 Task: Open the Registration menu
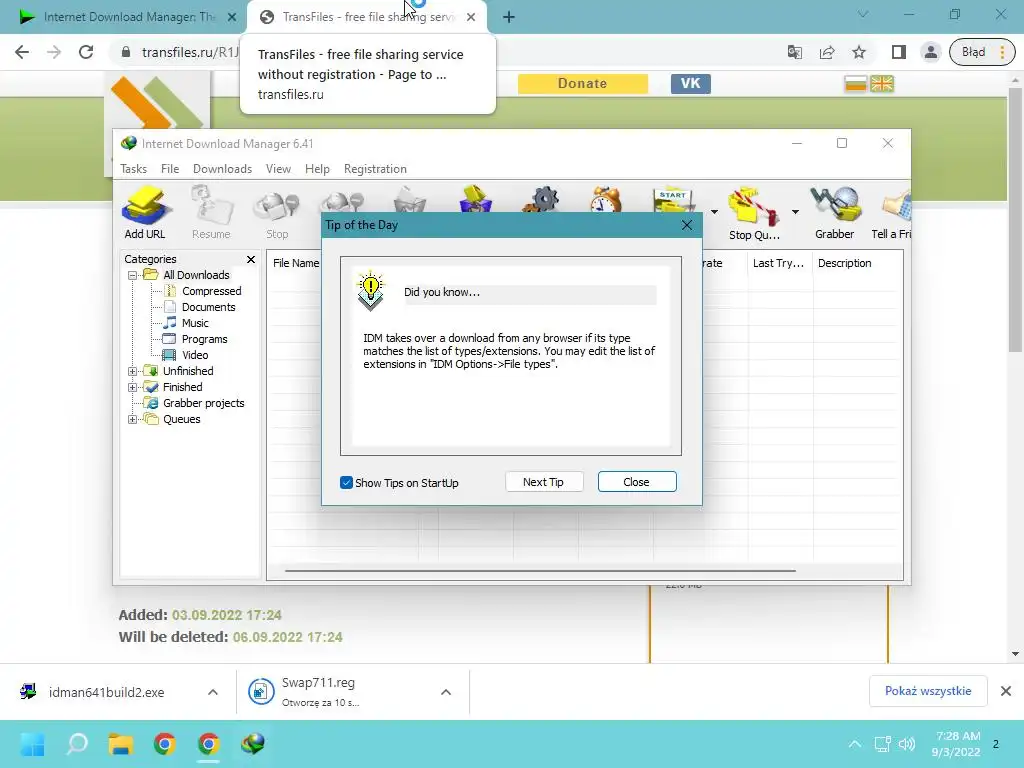click(375, 168)
